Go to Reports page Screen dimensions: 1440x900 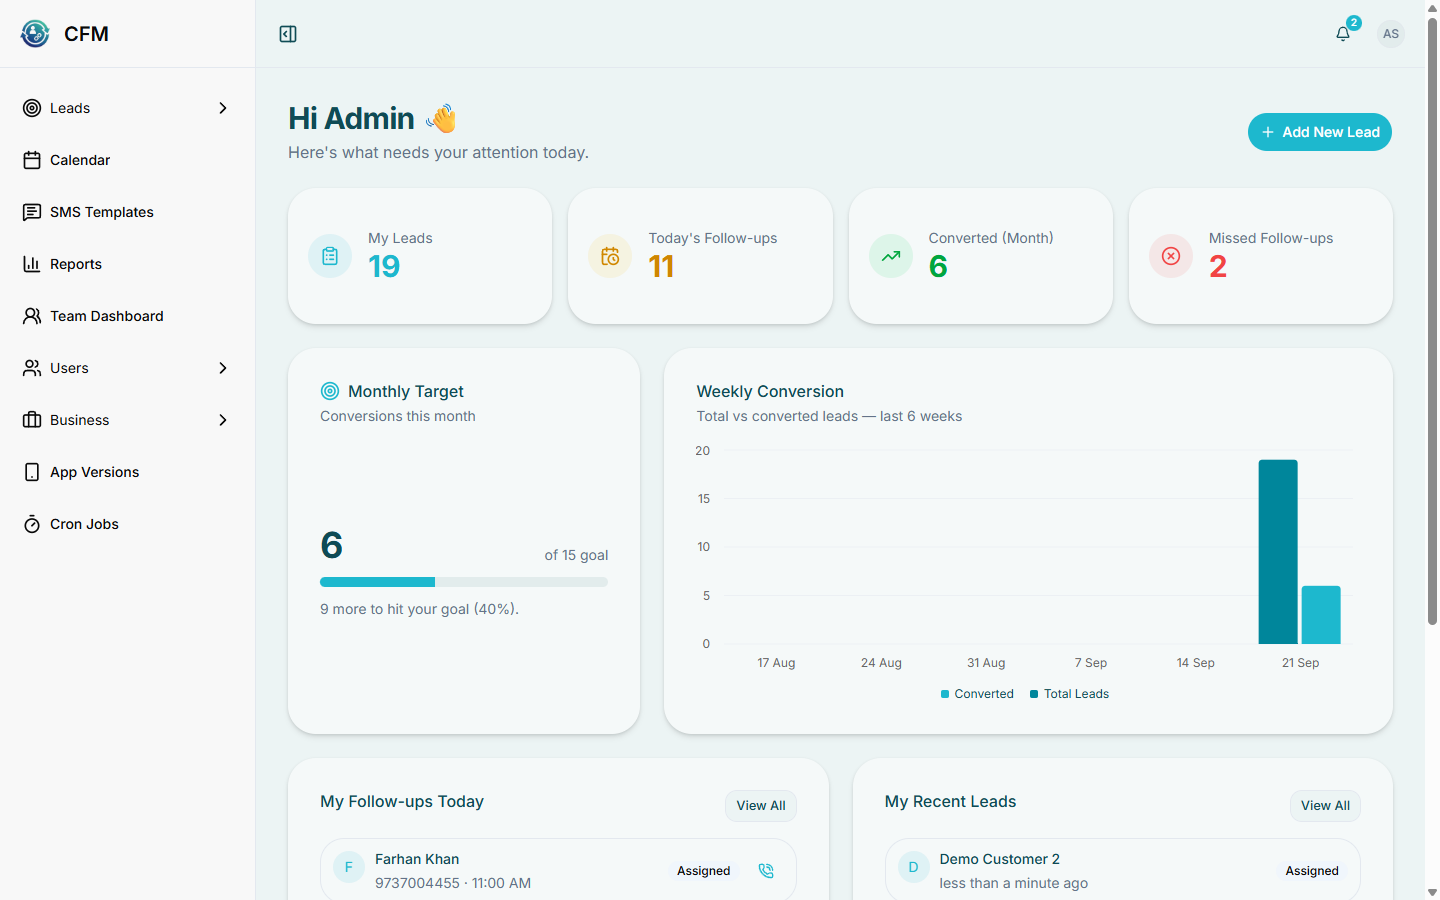[128, 264]
